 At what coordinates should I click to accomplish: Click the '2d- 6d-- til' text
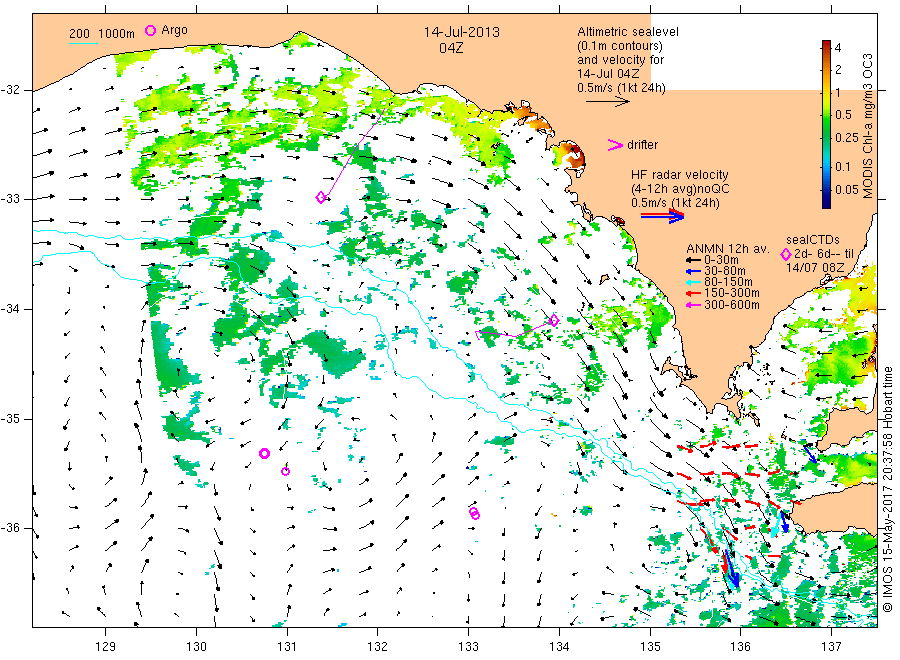tap(824, 254)
